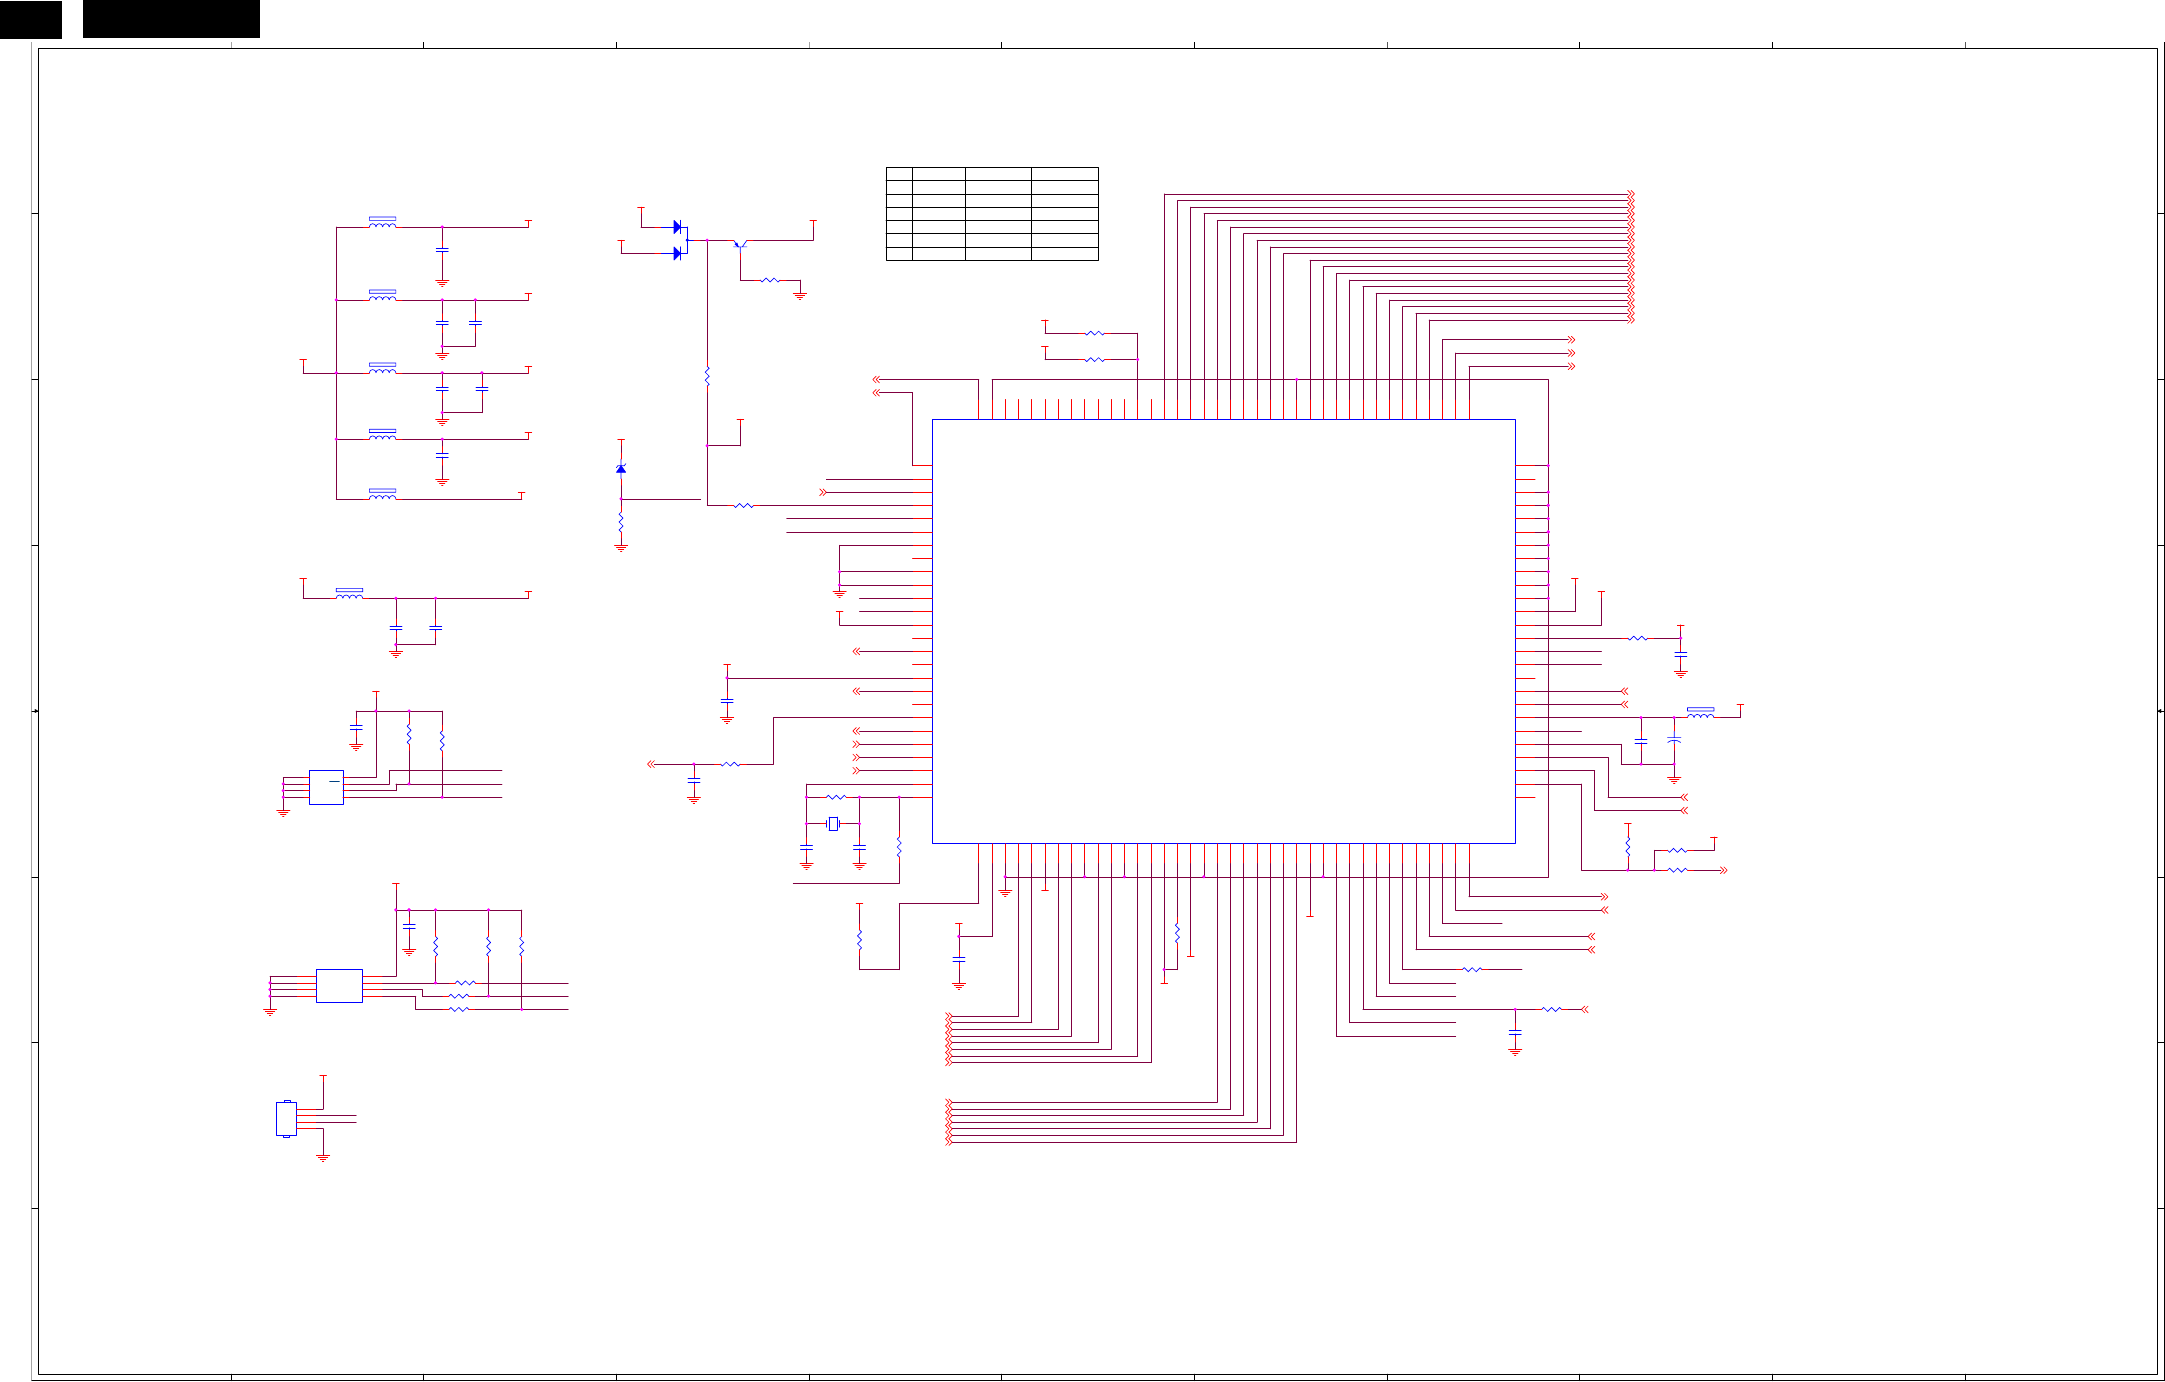This screenshot has height=1382, width=2165.
Task: Select the topmost inductor in the left filter column
Action: [382, 224]
